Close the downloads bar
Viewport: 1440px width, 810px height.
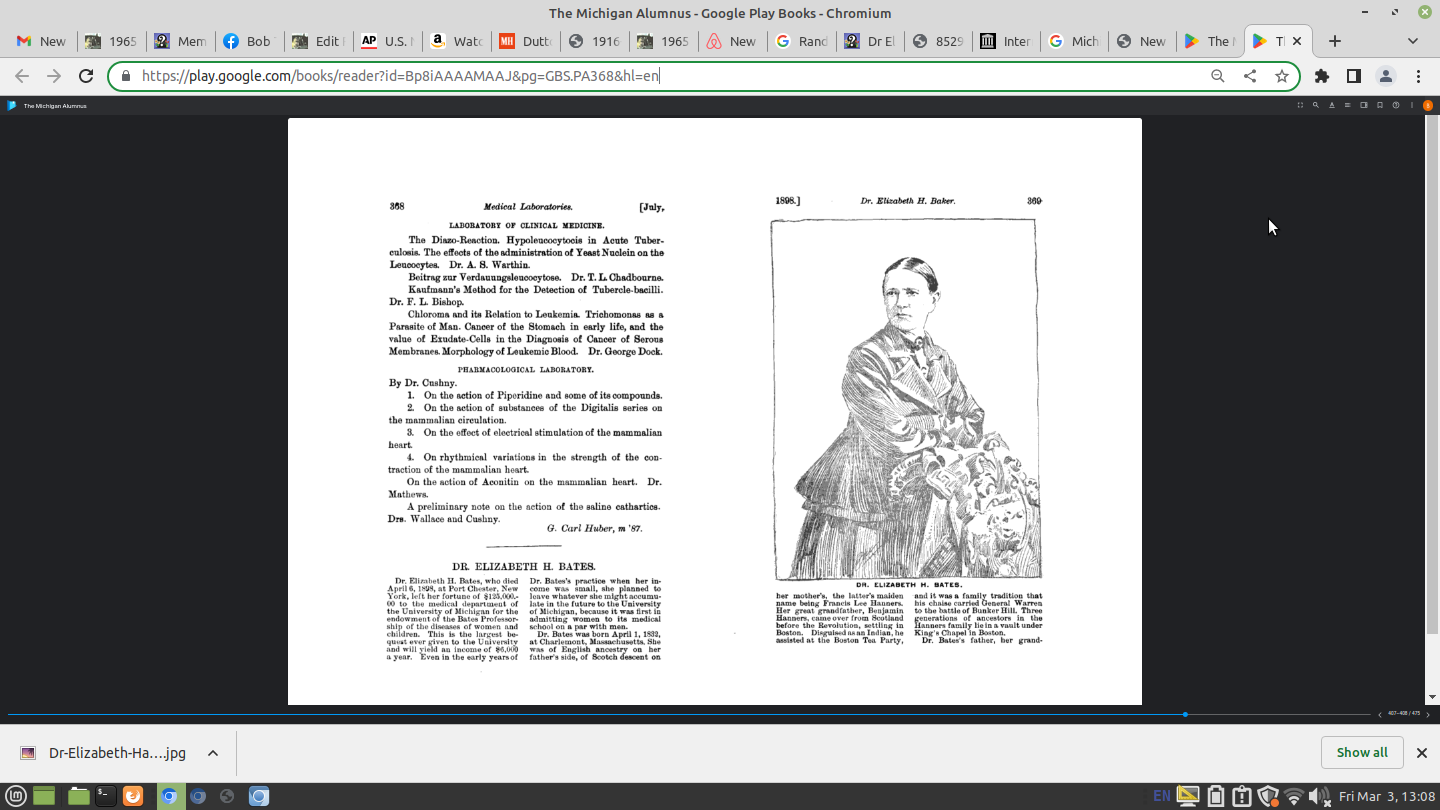1422,753
